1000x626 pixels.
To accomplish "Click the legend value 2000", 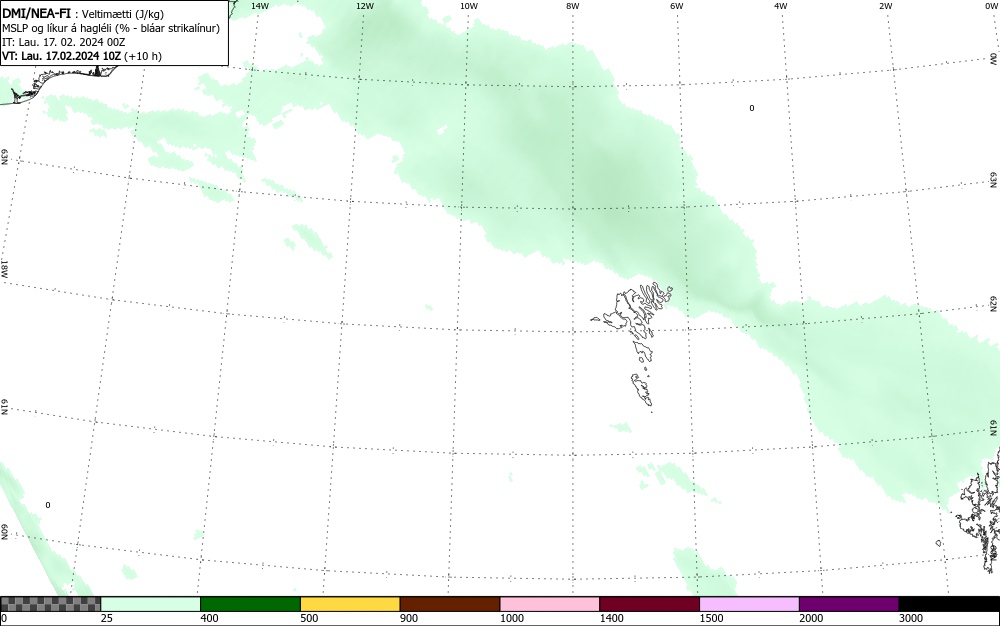I will (811, 618).
